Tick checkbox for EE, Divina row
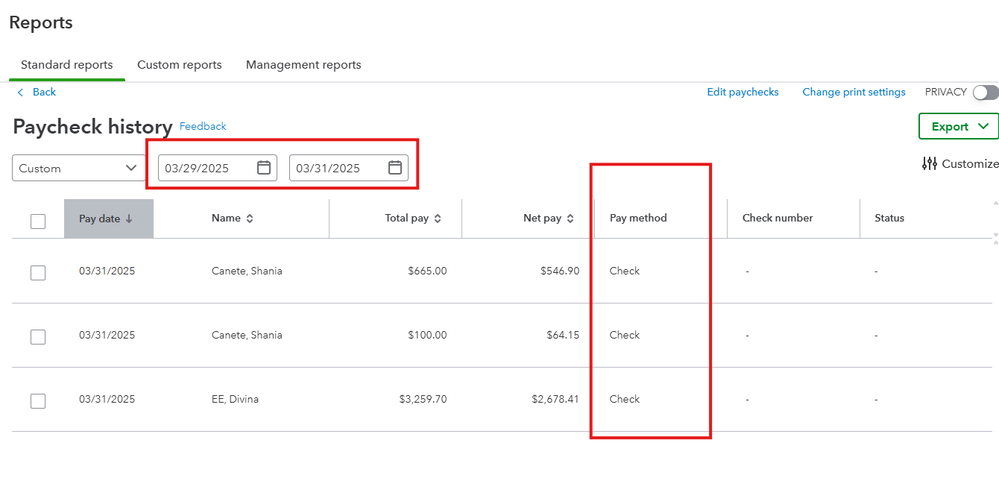The width and height of the screenshot is (999, 487). coord(38,401)
